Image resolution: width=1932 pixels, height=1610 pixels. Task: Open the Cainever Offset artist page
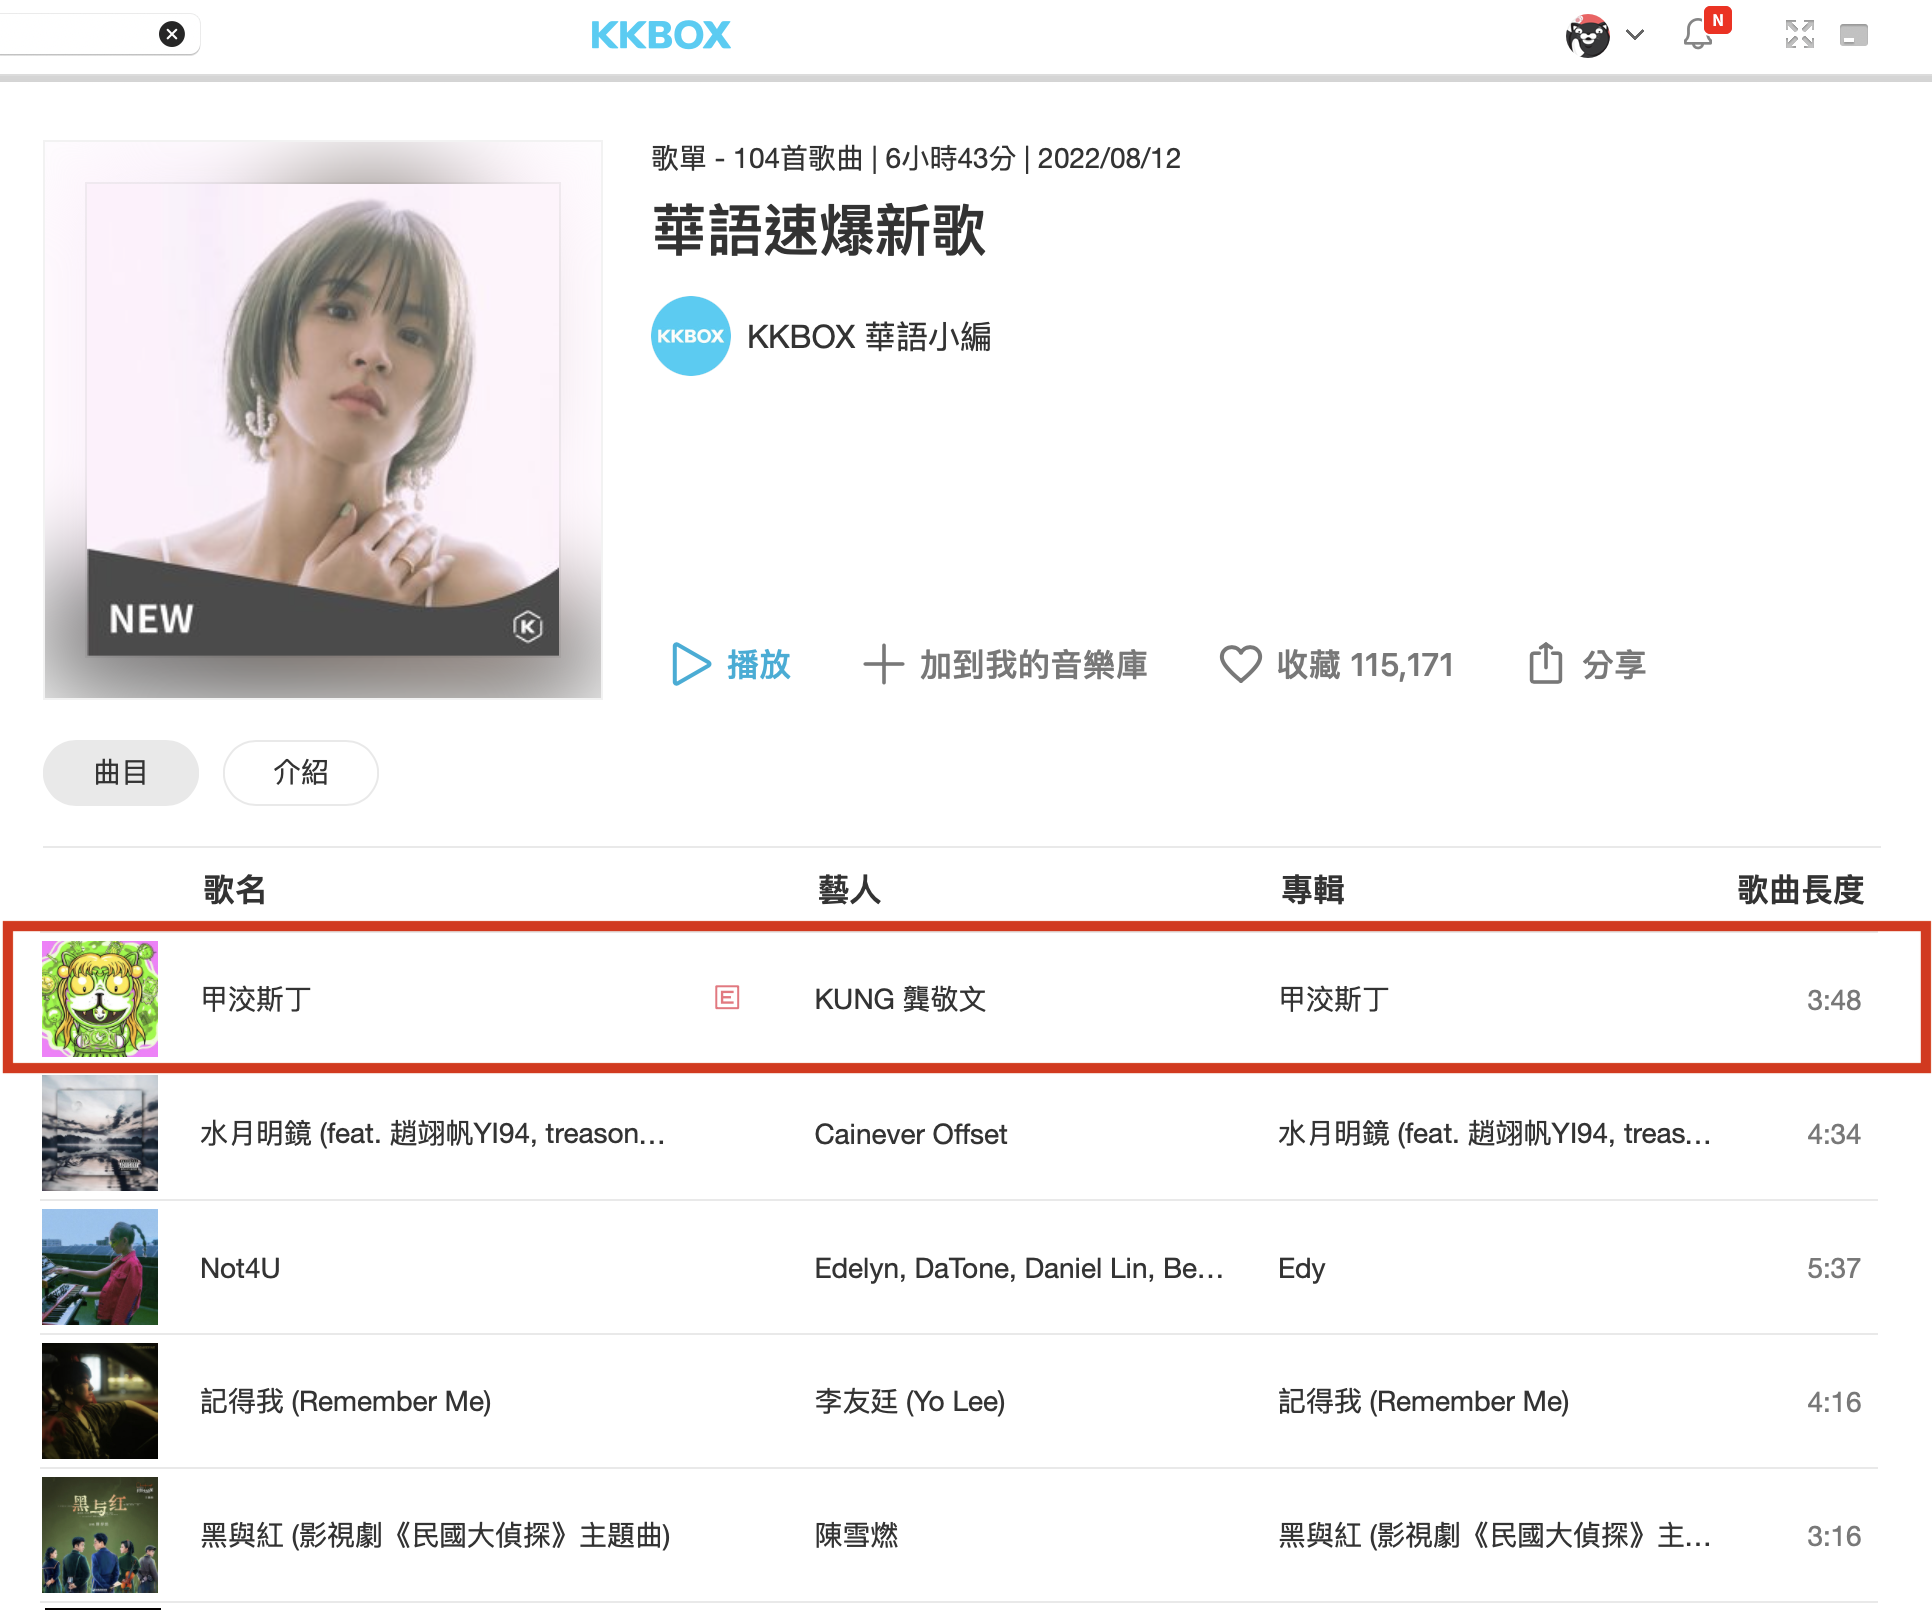(910, 1134)
